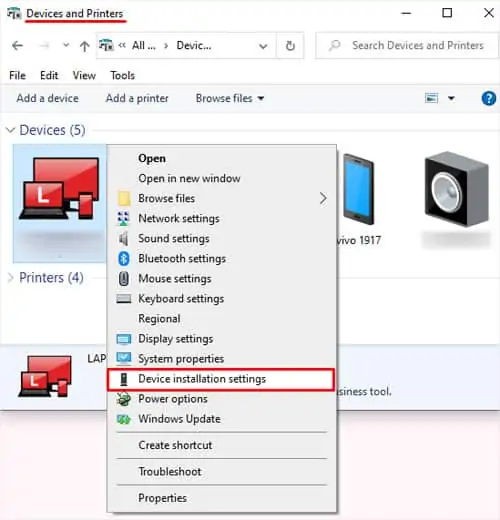
Task: Open the Tools menu
Action: 123,75
